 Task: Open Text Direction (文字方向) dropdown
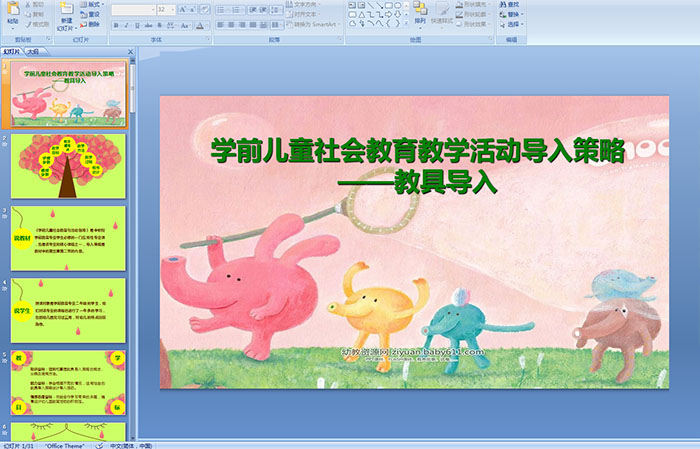[x=304, y=4]
